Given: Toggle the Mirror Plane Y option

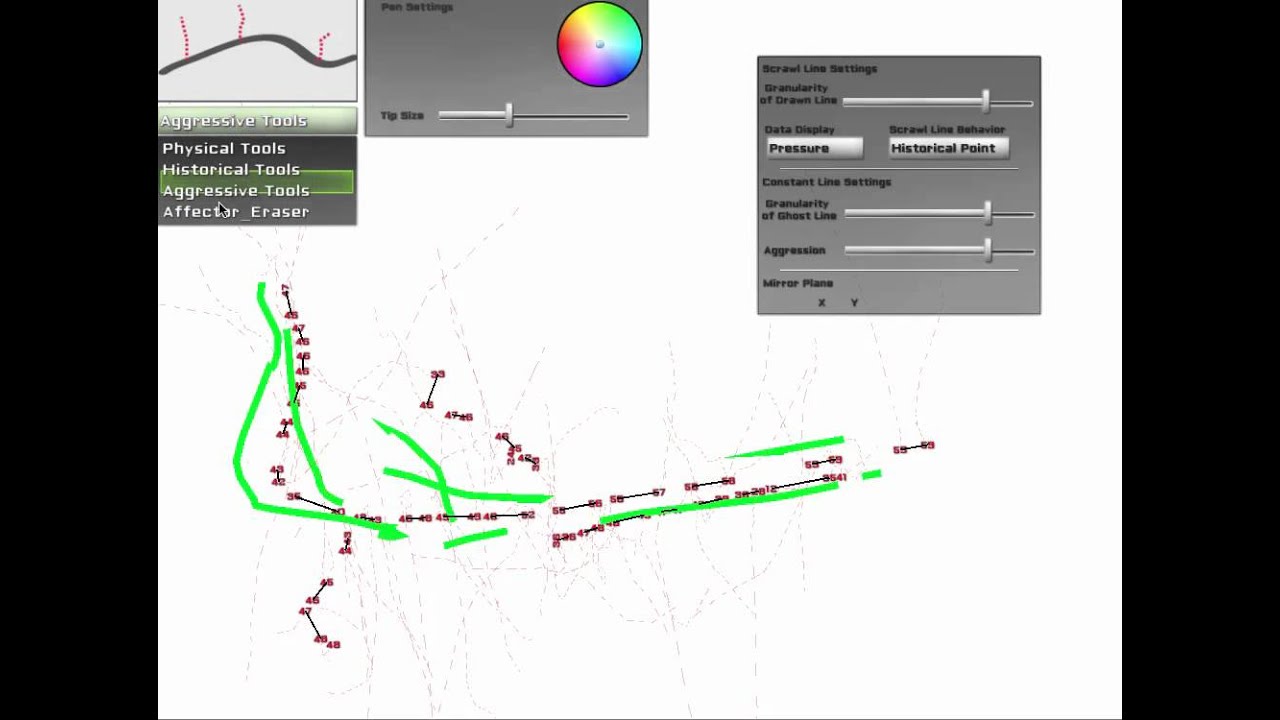Looking at the screenshot, I should coord(854,303).
